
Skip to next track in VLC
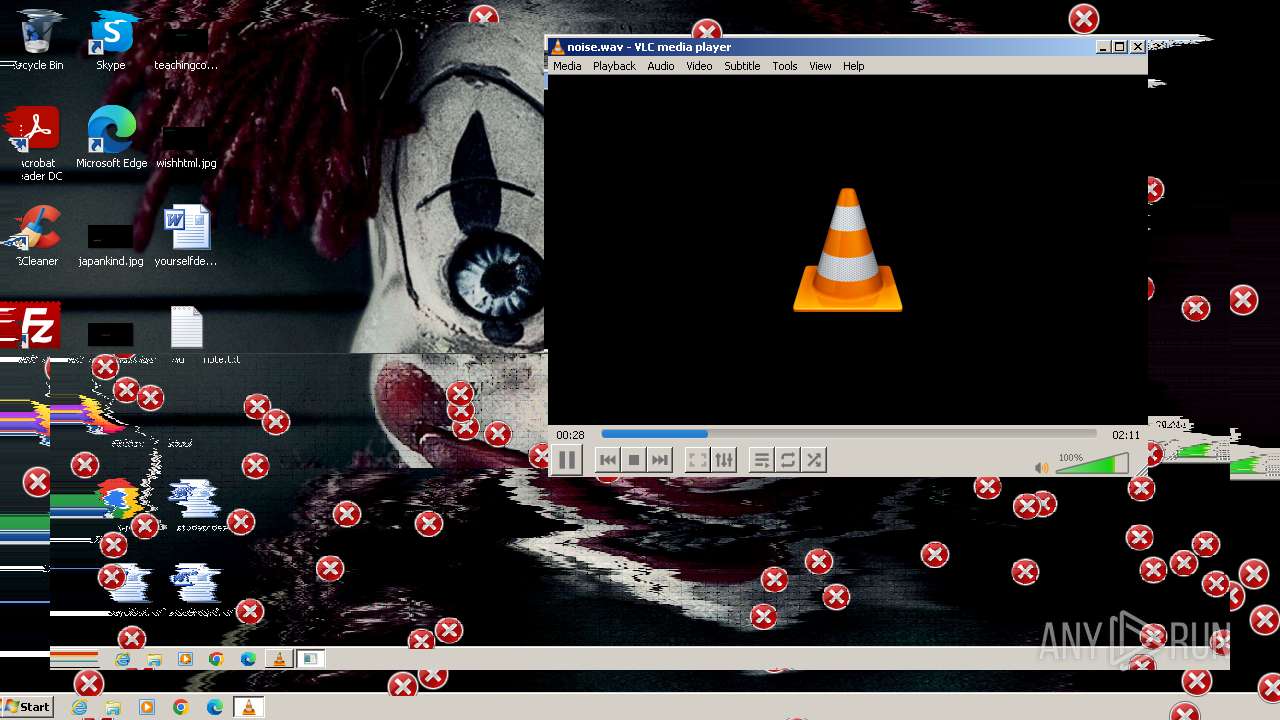click(x=660, y=460)
